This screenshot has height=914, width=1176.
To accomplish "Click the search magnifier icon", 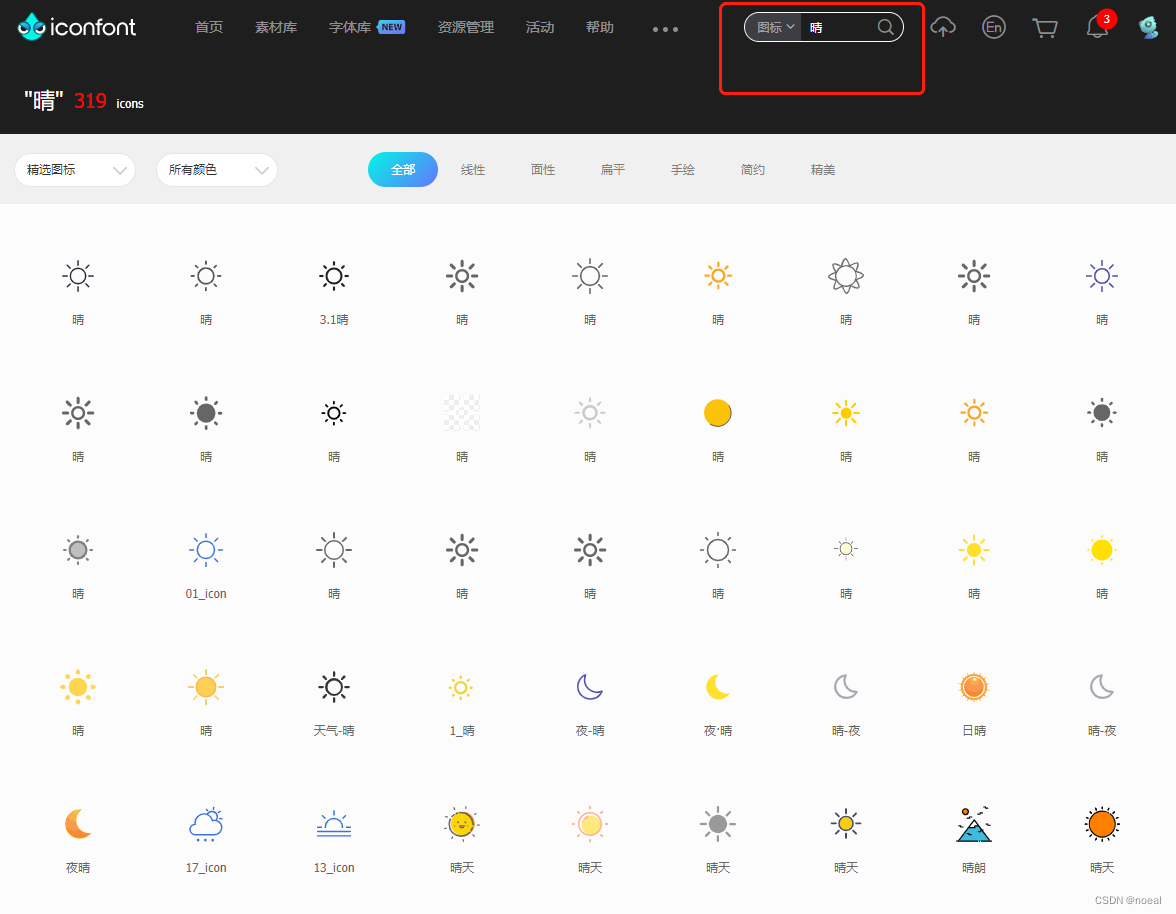I will (x=885, y=27).
